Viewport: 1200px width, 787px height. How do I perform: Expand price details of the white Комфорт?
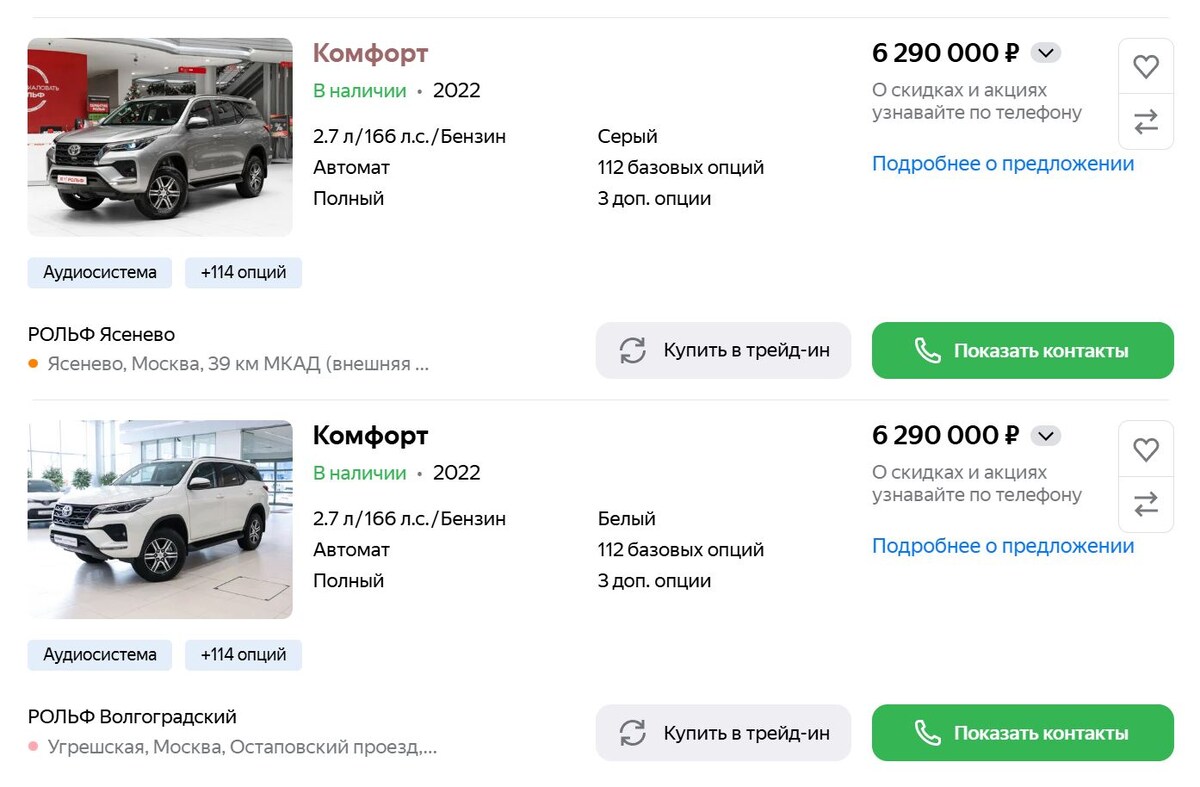click(1046, 435)
